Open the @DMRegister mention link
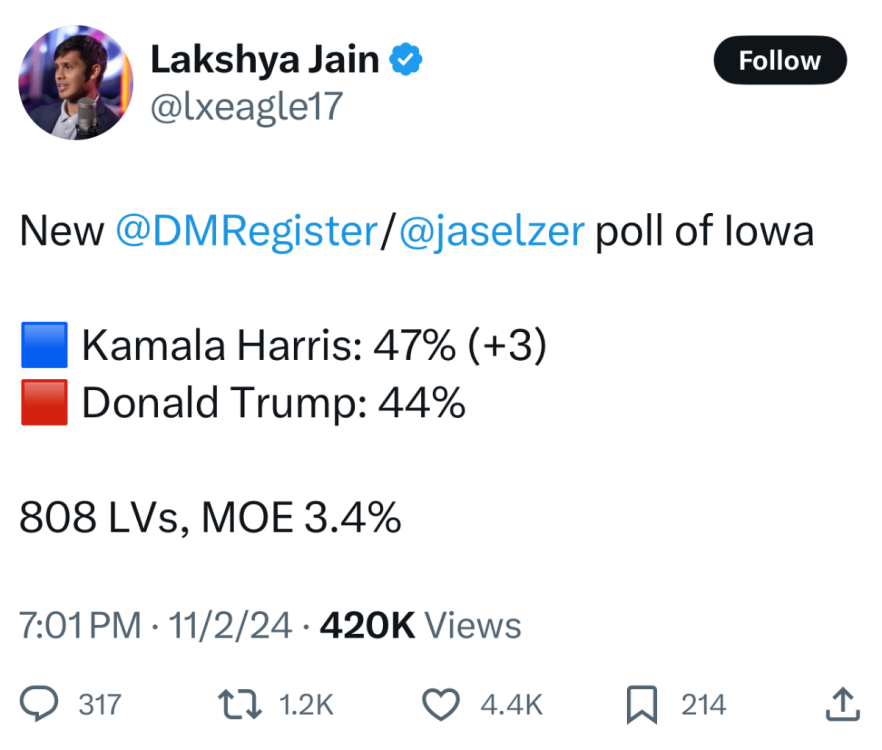Viewport: 882px width, 750px height. 245,232
